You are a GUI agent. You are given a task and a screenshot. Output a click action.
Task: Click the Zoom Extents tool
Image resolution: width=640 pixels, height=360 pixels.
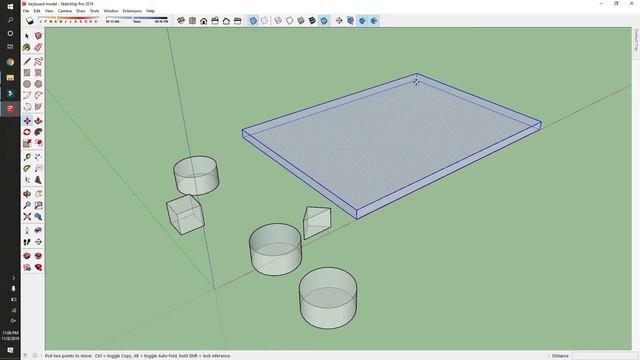27,217
